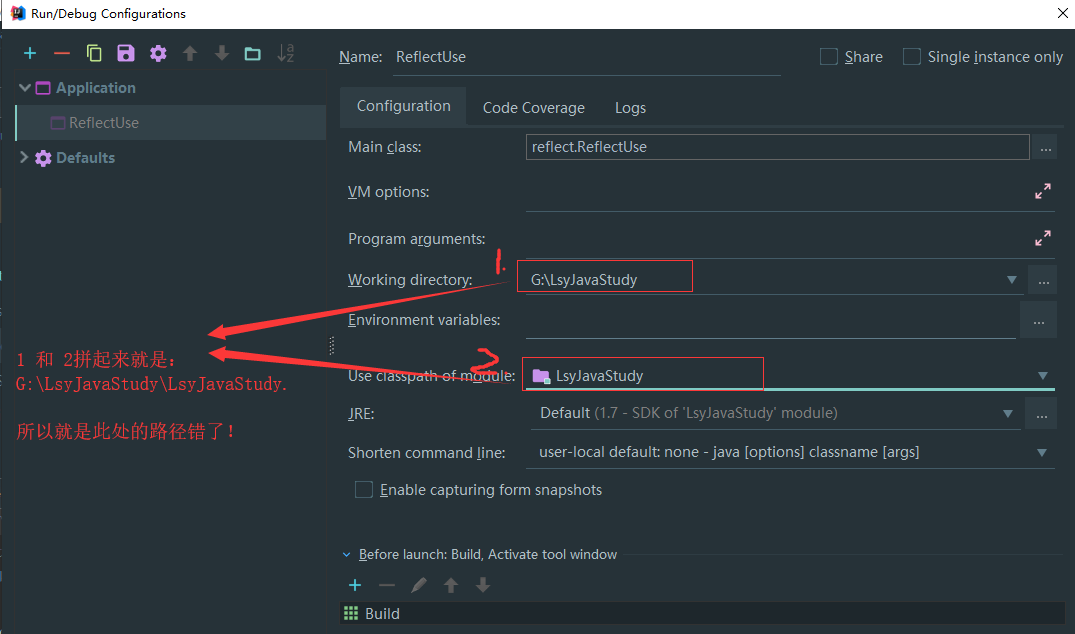Screen dimensions: 1075x634
Task: Open the JRE selection dropdown
Action: click(1007, 412)
